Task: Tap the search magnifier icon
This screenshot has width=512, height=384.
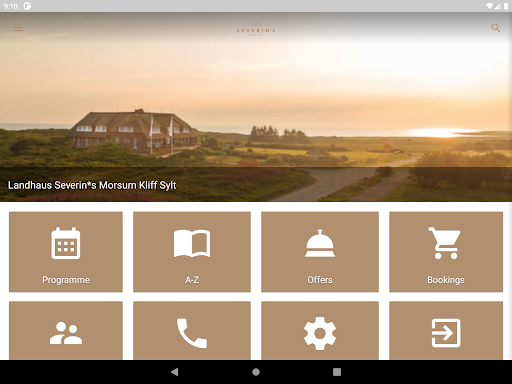Action: [496, 28]
